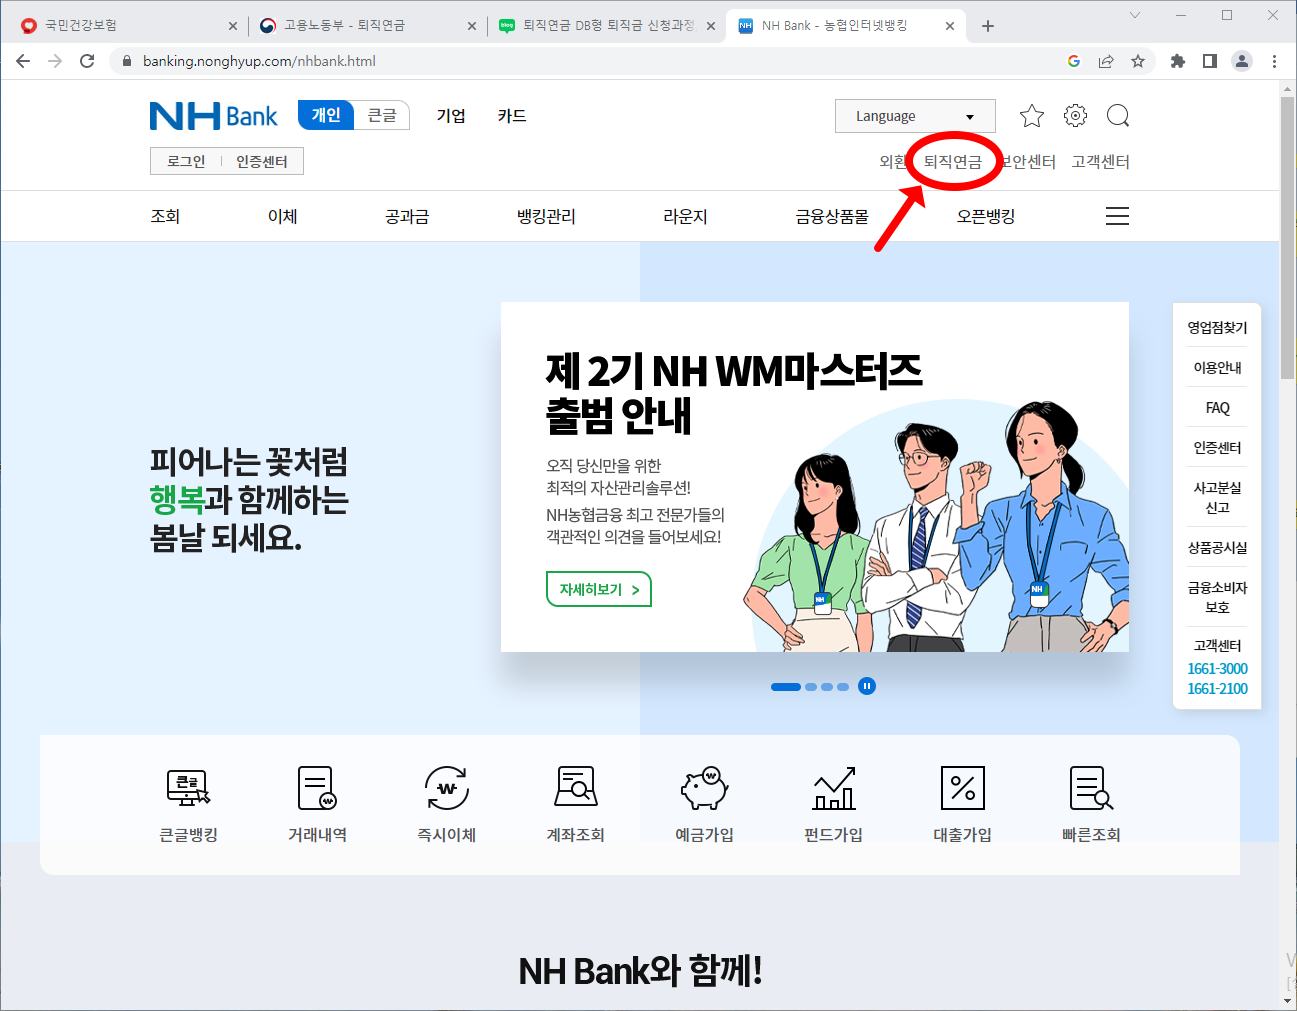1297x1011 pixels.
Task: Click the share page icon in the address bar
Action: tap(1106, 61)
